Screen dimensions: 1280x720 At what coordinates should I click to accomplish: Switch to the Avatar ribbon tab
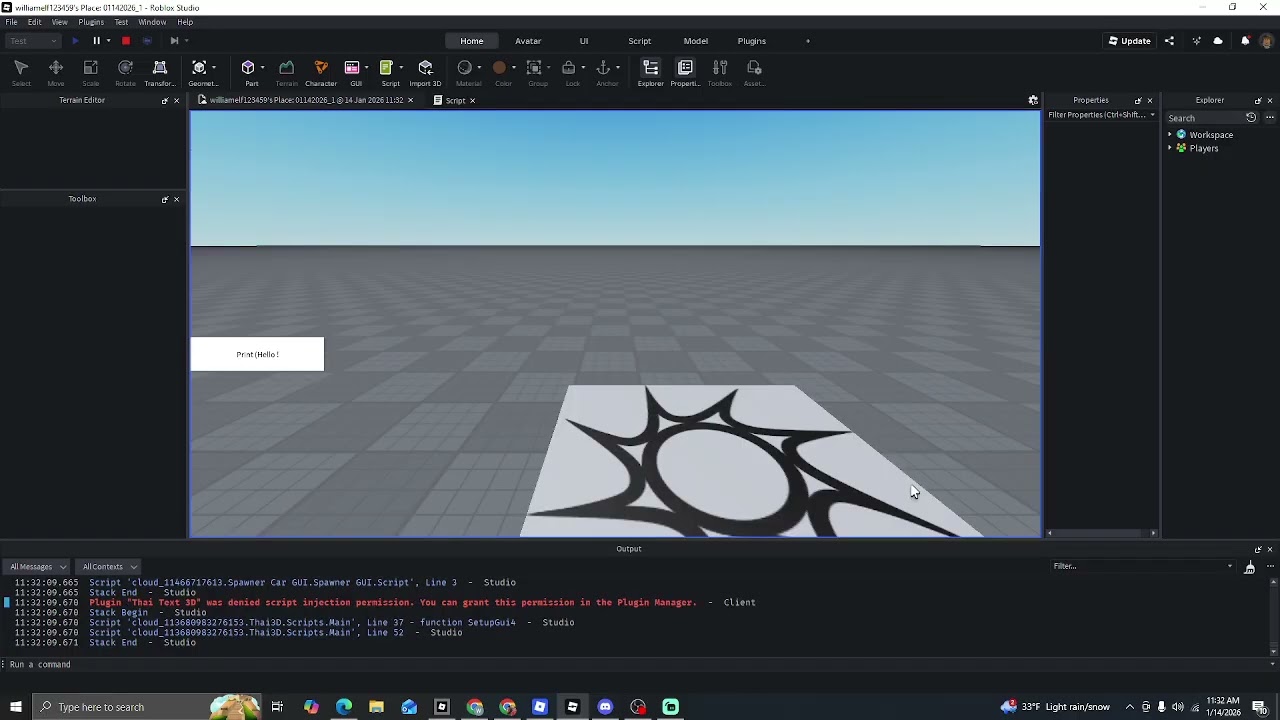528,41
